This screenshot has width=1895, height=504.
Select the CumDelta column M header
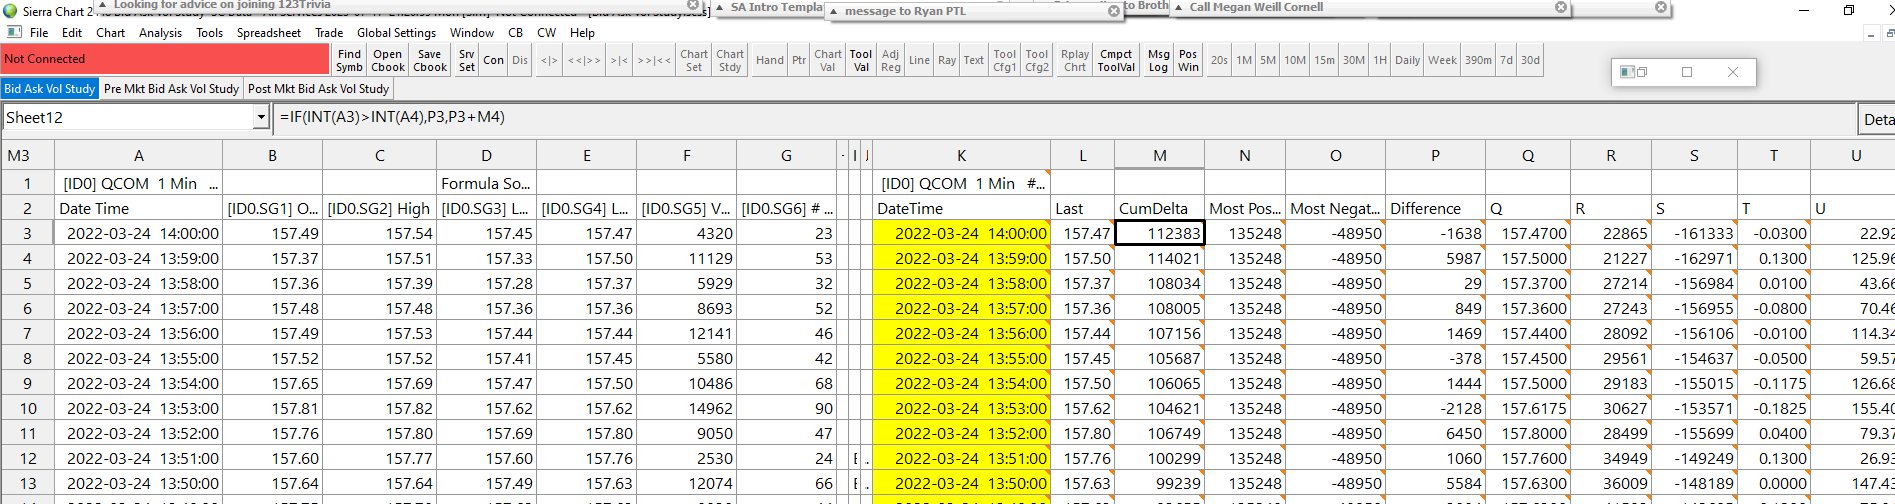click(1159, 155)
